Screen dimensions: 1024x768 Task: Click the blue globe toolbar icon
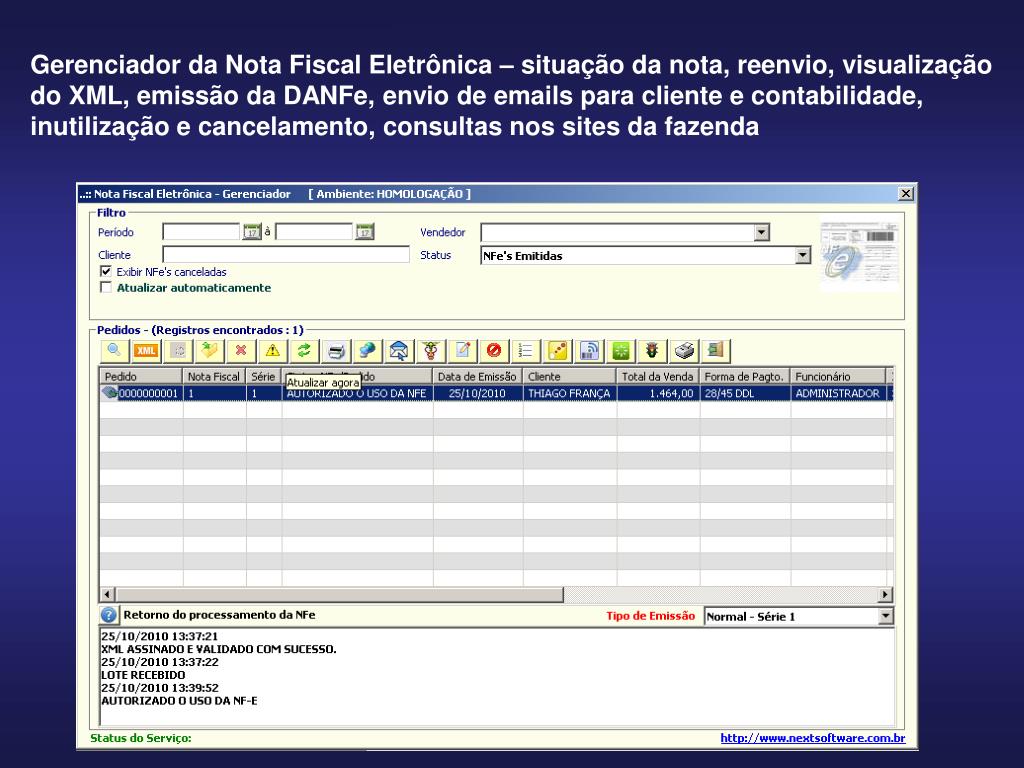[x=368, y=351]
